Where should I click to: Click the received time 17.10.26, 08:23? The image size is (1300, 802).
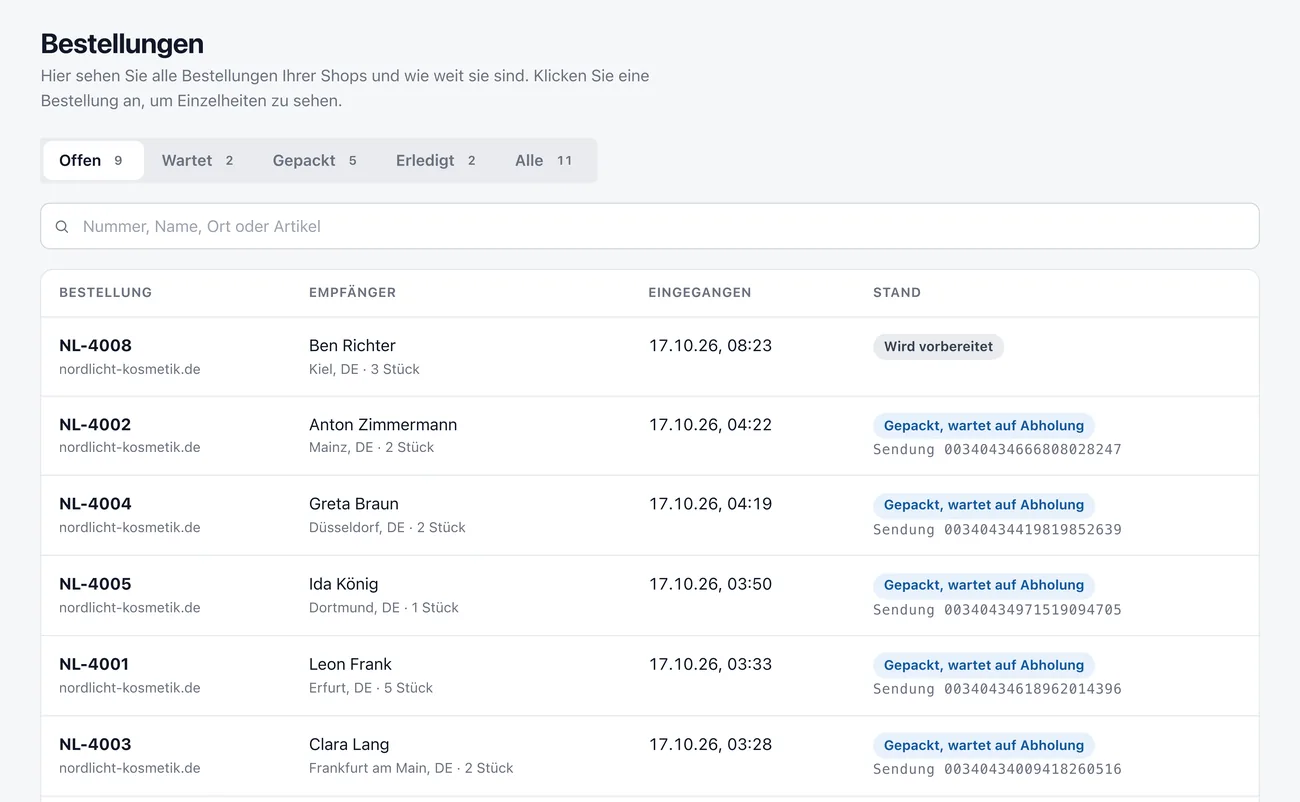[x=710, y=346]
